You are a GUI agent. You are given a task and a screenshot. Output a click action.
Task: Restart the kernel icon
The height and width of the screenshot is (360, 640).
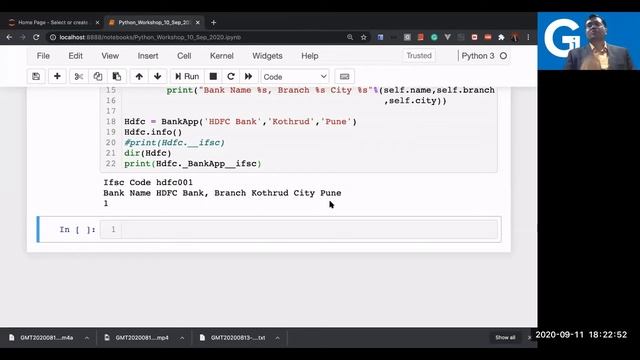coord(231,76)
